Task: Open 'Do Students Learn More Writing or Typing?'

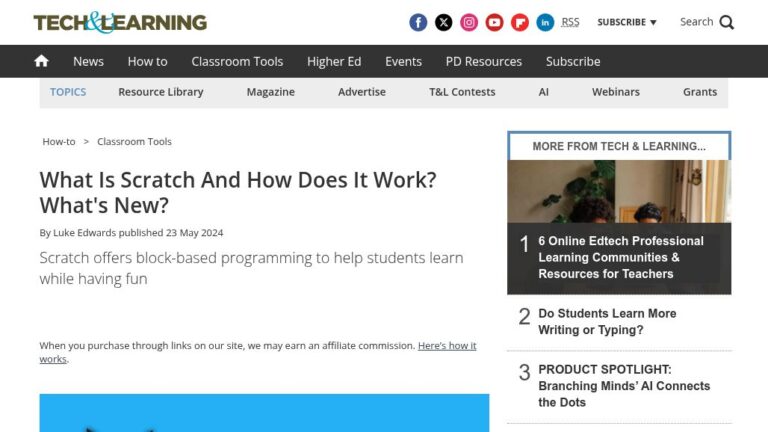Action: click(x=607, y=322)
